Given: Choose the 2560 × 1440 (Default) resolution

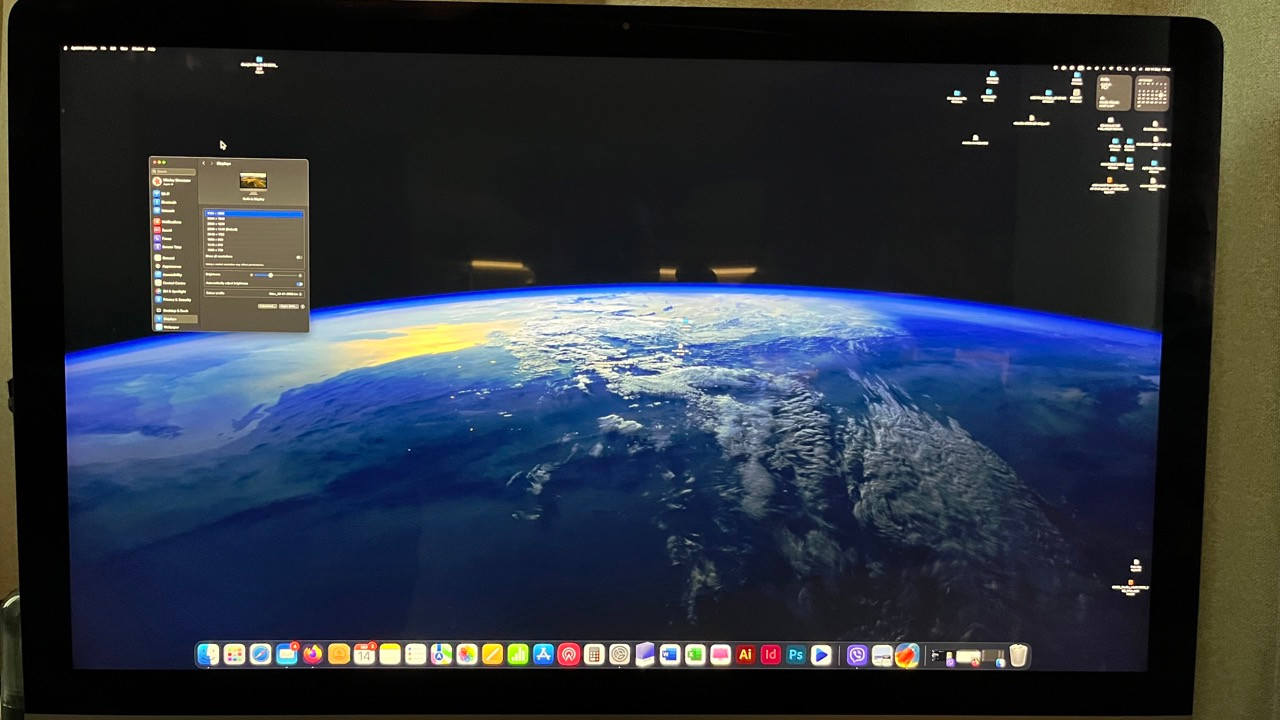Looking at the screenshot, I should 253,229.
